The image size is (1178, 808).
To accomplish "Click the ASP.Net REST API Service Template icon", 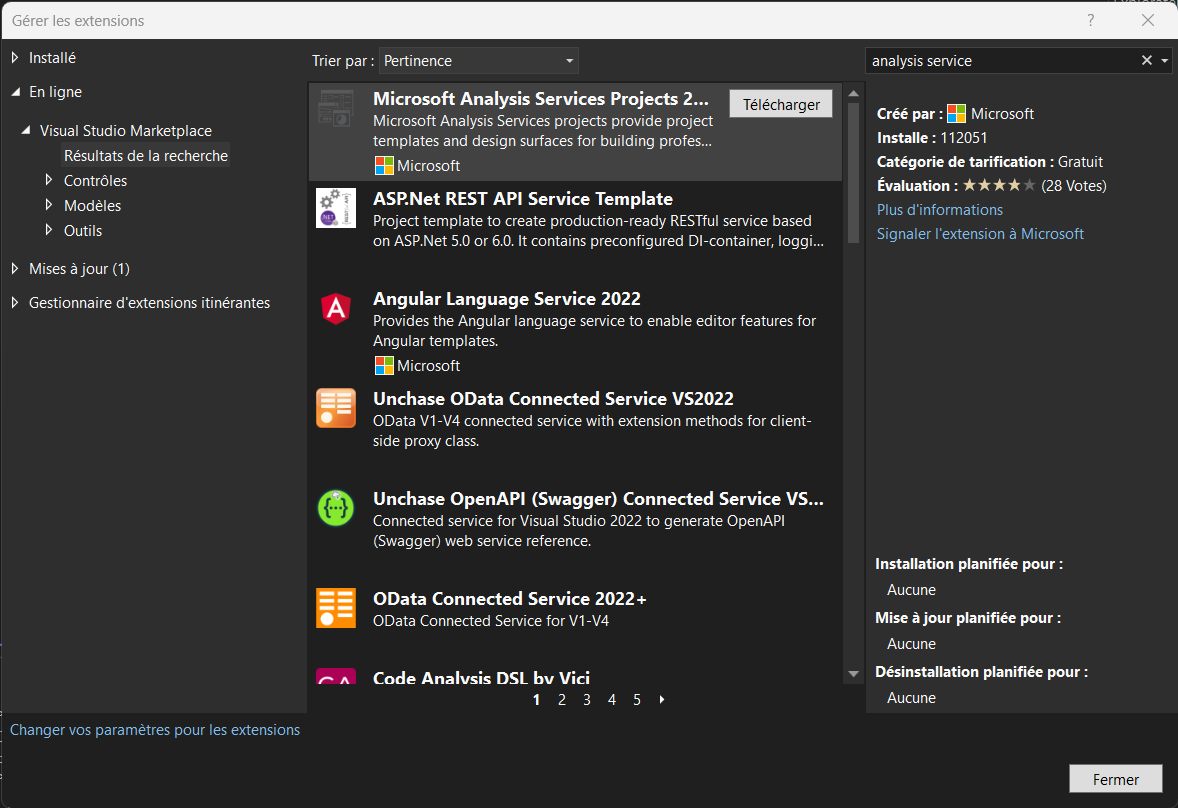I will click(336, 208).
